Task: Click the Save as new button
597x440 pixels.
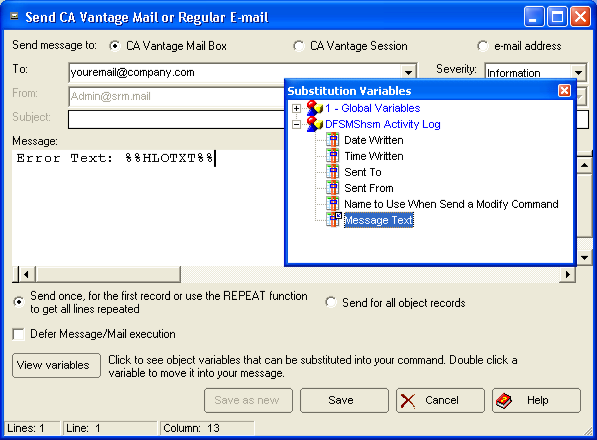Action: point(248,400)
